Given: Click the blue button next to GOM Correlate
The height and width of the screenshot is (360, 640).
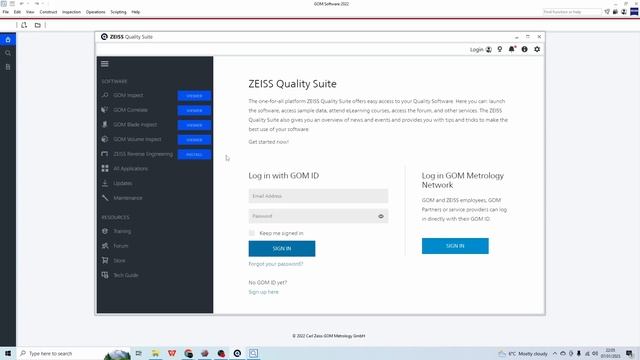Looking at the screenshot, I should [x=194, y=110].
